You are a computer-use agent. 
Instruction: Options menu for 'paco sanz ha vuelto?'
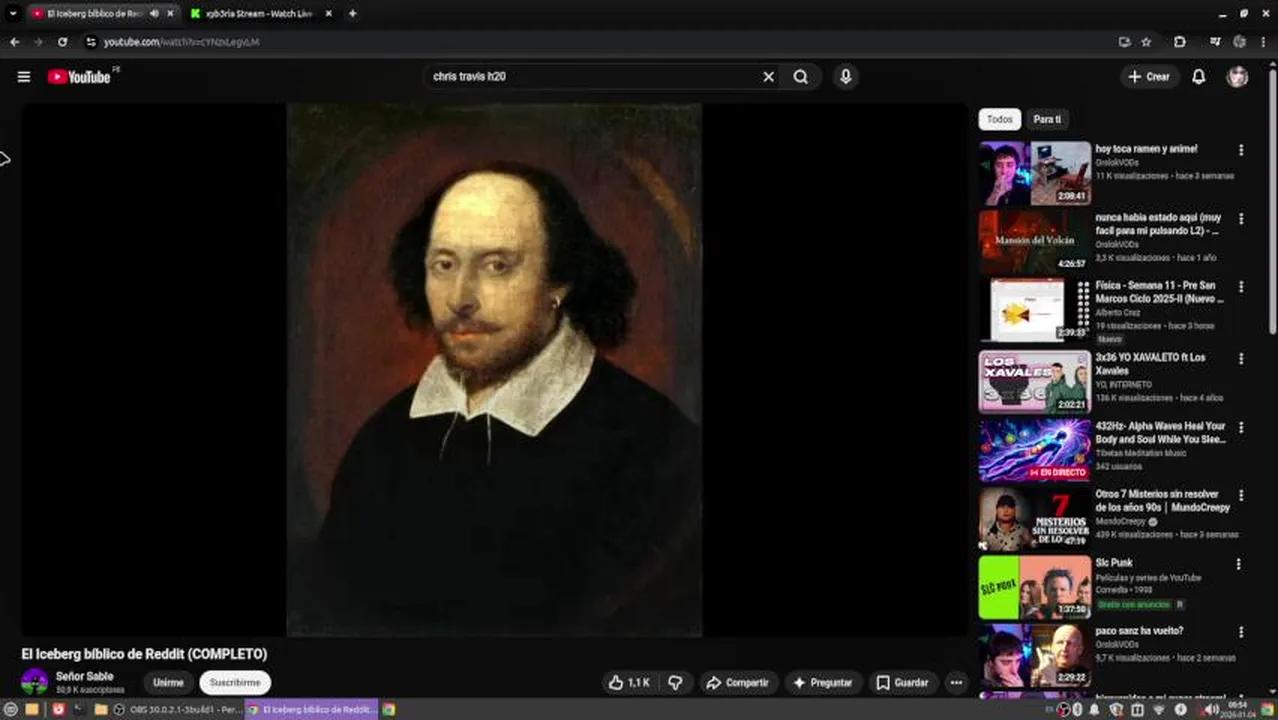point(1241,632)
